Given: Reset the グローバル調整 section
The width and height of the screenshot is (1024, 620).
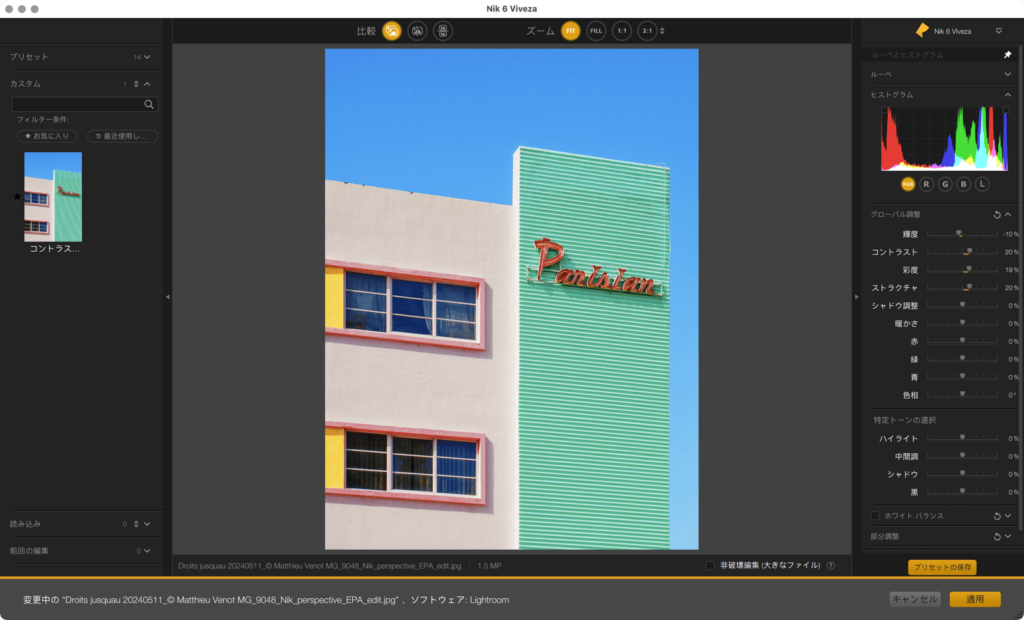Looking at the screenshot, I should click(x=997, y=214).
